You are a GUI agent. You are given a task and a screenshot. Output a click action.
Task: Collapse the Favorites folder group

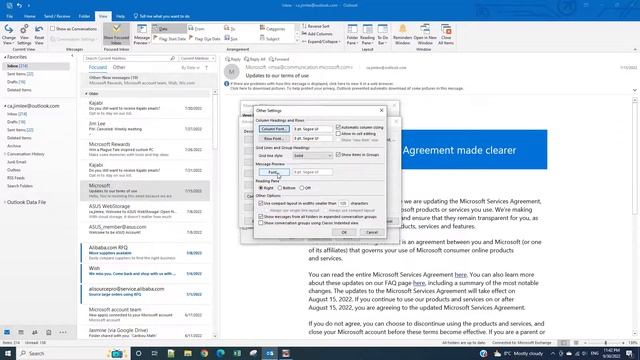pyautogui.click(x=5, y=57)
